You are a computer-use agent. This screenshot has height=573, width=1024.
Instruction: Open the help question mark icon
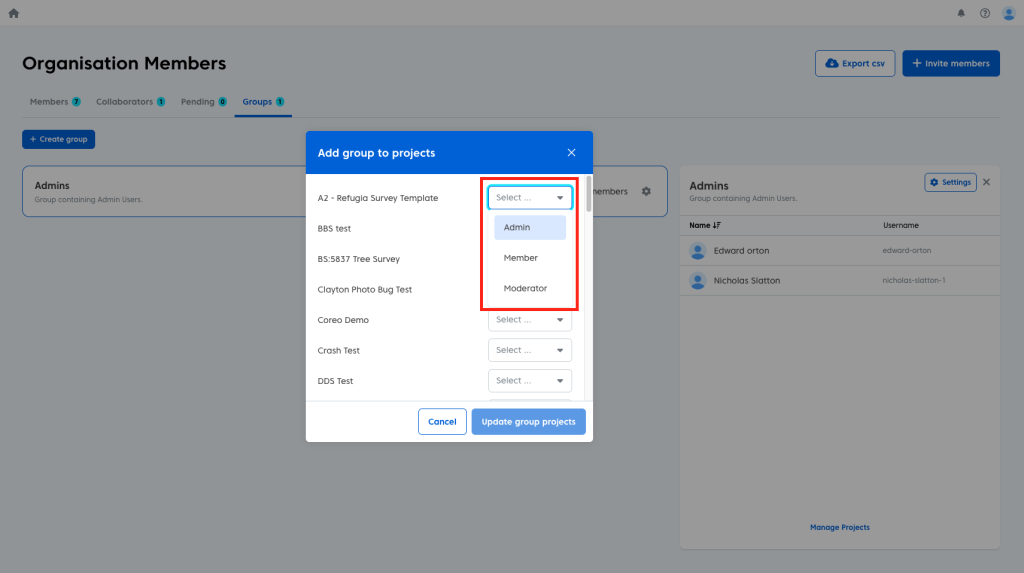coord(985,13)
